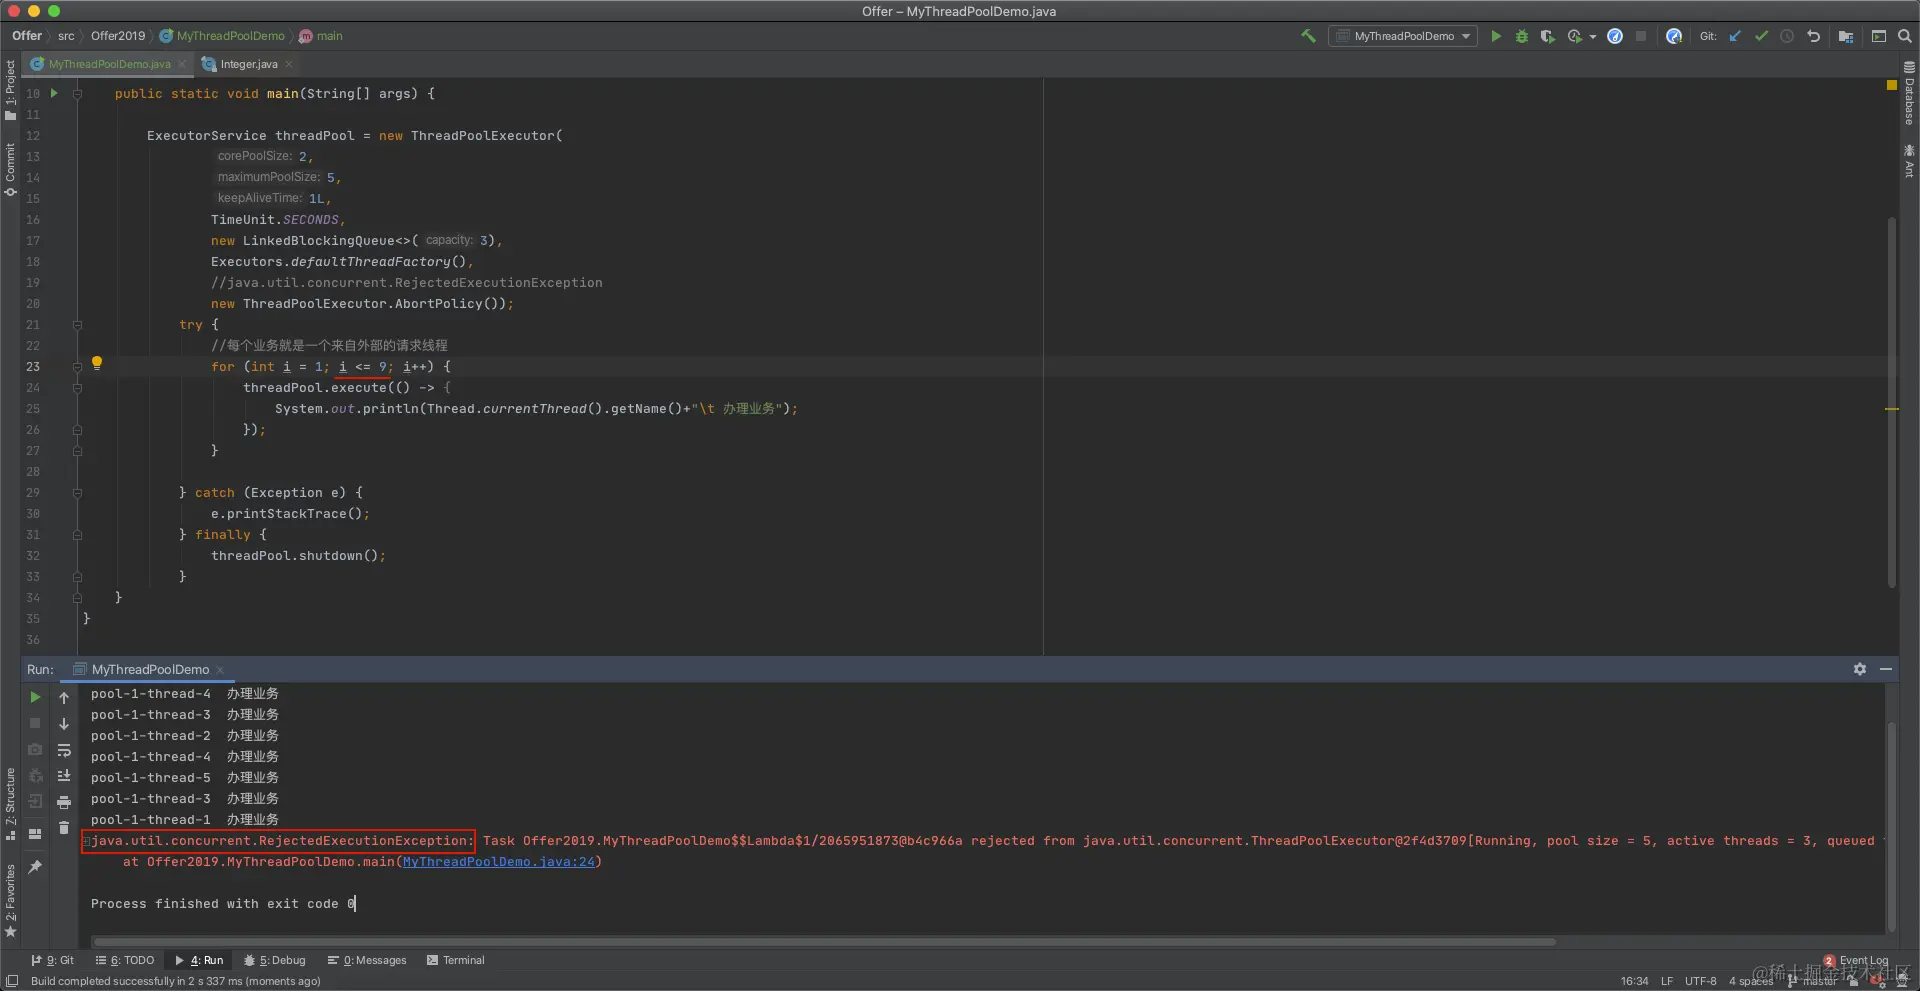
Task: Open the MyThreadPoolDemo run configuration dropdown
Action: click(1404, 36)
